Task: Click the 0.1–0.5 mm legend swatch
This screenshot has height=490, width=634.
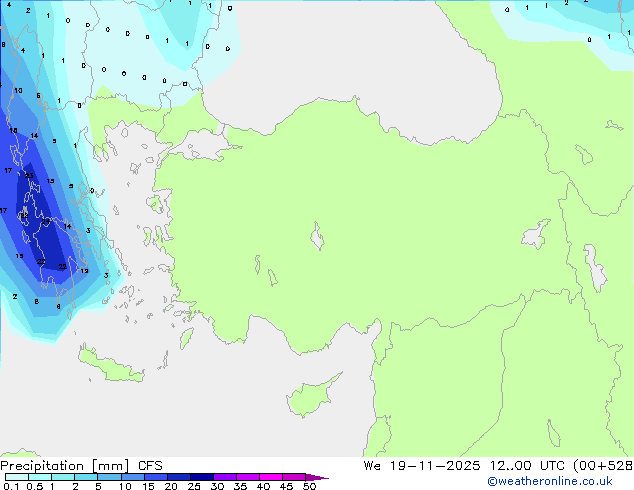Action: tap(17, 477)
